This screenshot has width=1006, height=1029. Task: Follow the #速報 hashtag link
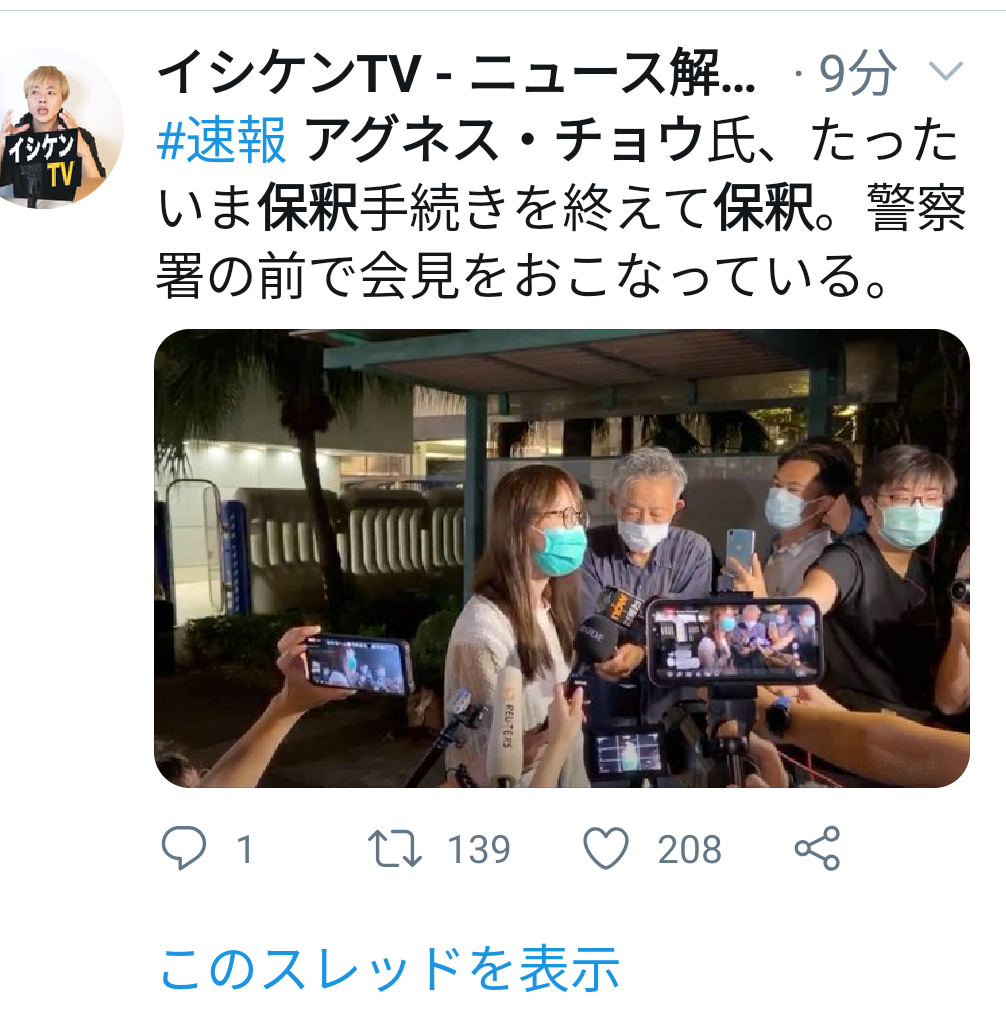(222, 139)
